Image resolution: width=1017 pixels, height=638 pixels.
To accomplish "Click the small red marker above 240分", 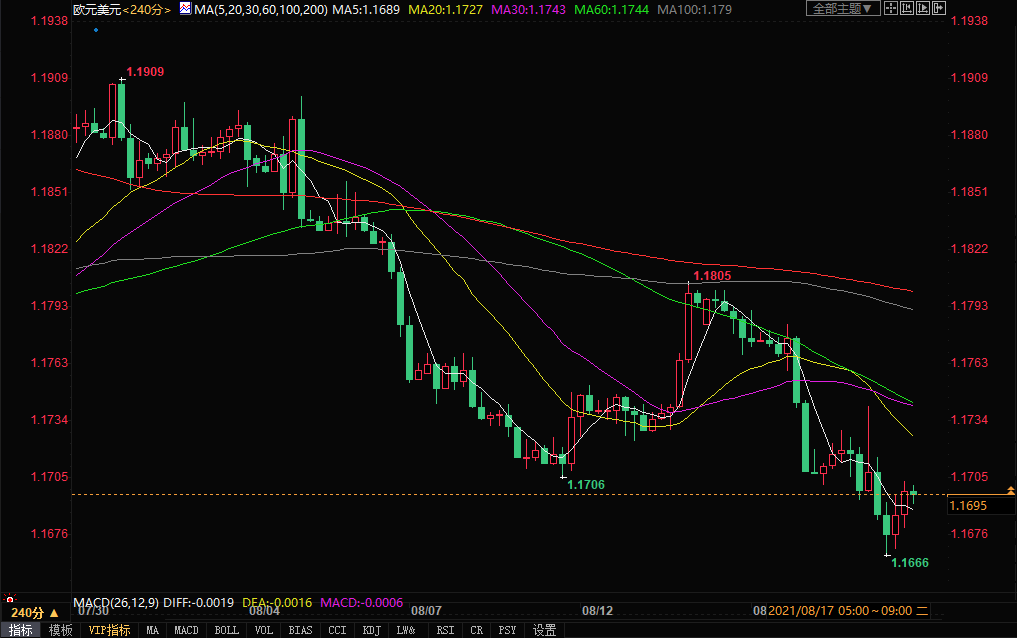I will coord(12,599).
